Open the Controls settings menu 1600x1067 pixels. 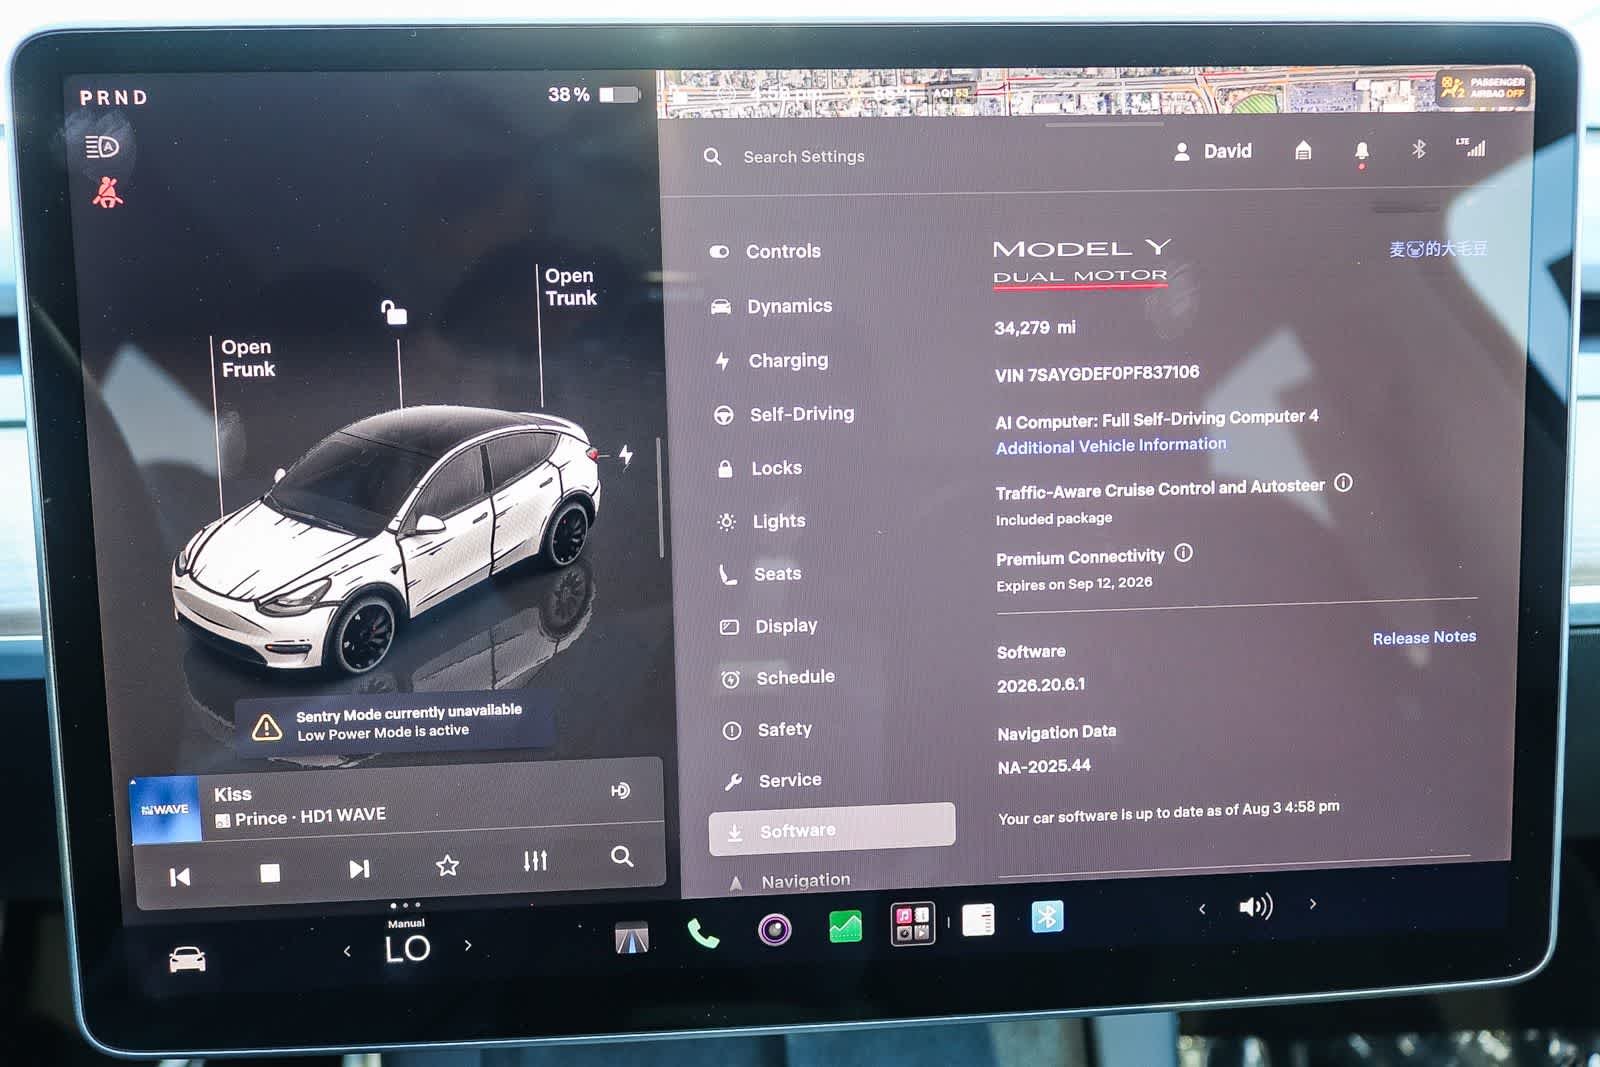(x=765, y=251)
